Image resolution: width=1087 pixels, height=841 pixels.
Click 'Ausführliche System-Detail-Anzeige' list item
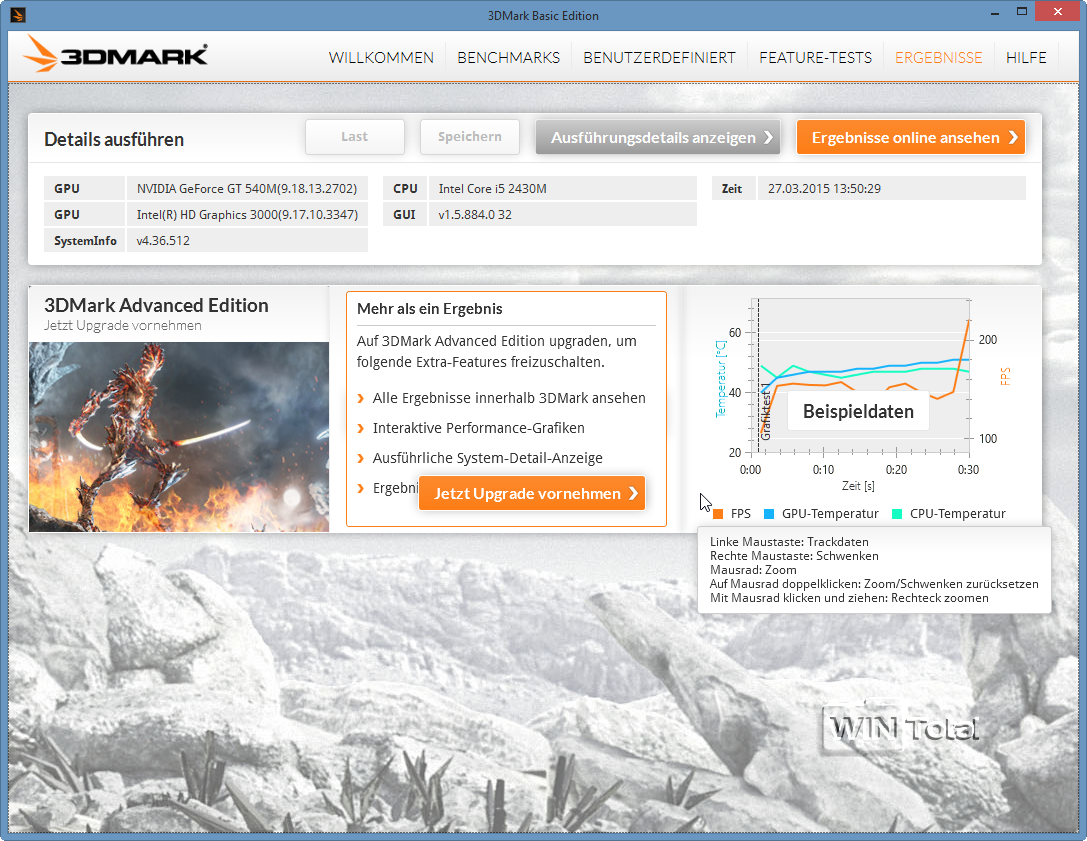[487, 458]
